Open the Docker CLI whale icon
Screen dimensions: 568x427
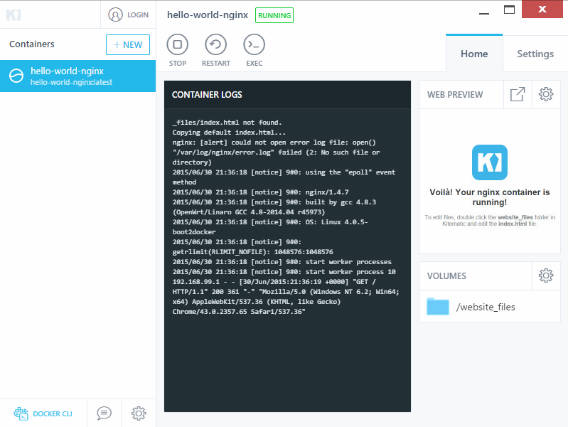[21, 413]
